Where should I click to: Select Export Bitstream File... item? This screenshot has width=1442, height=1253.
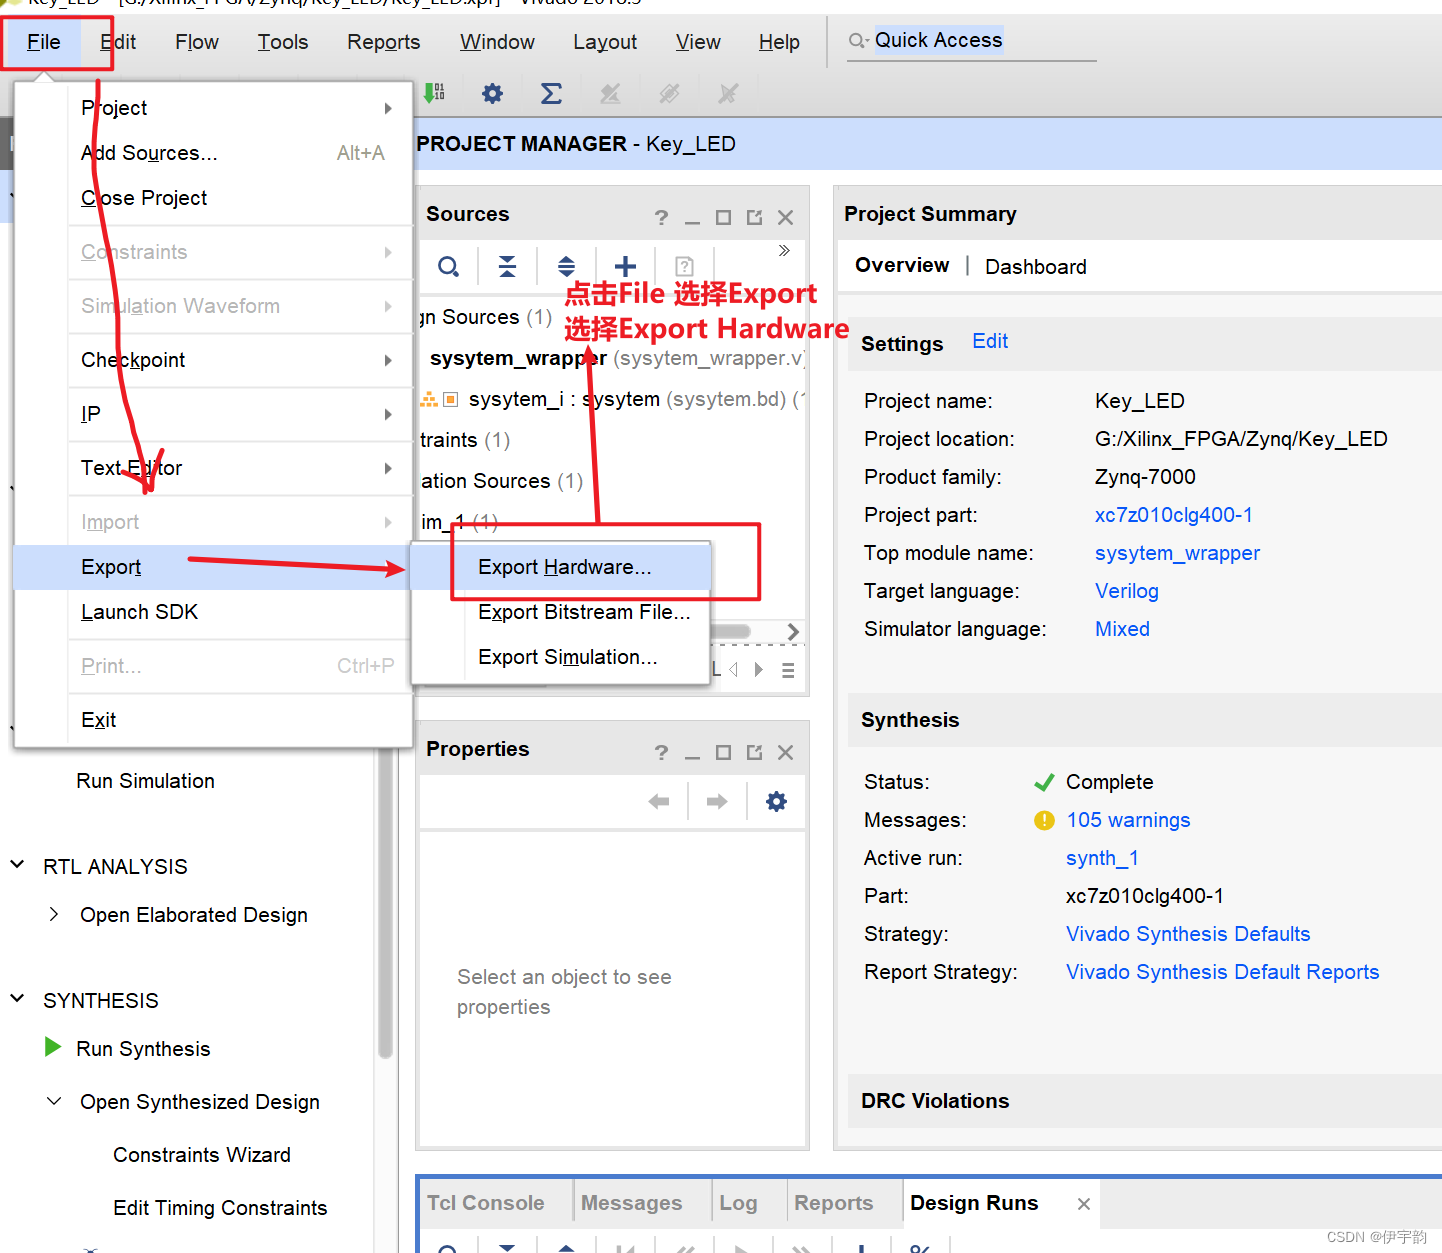coord(561,612)
